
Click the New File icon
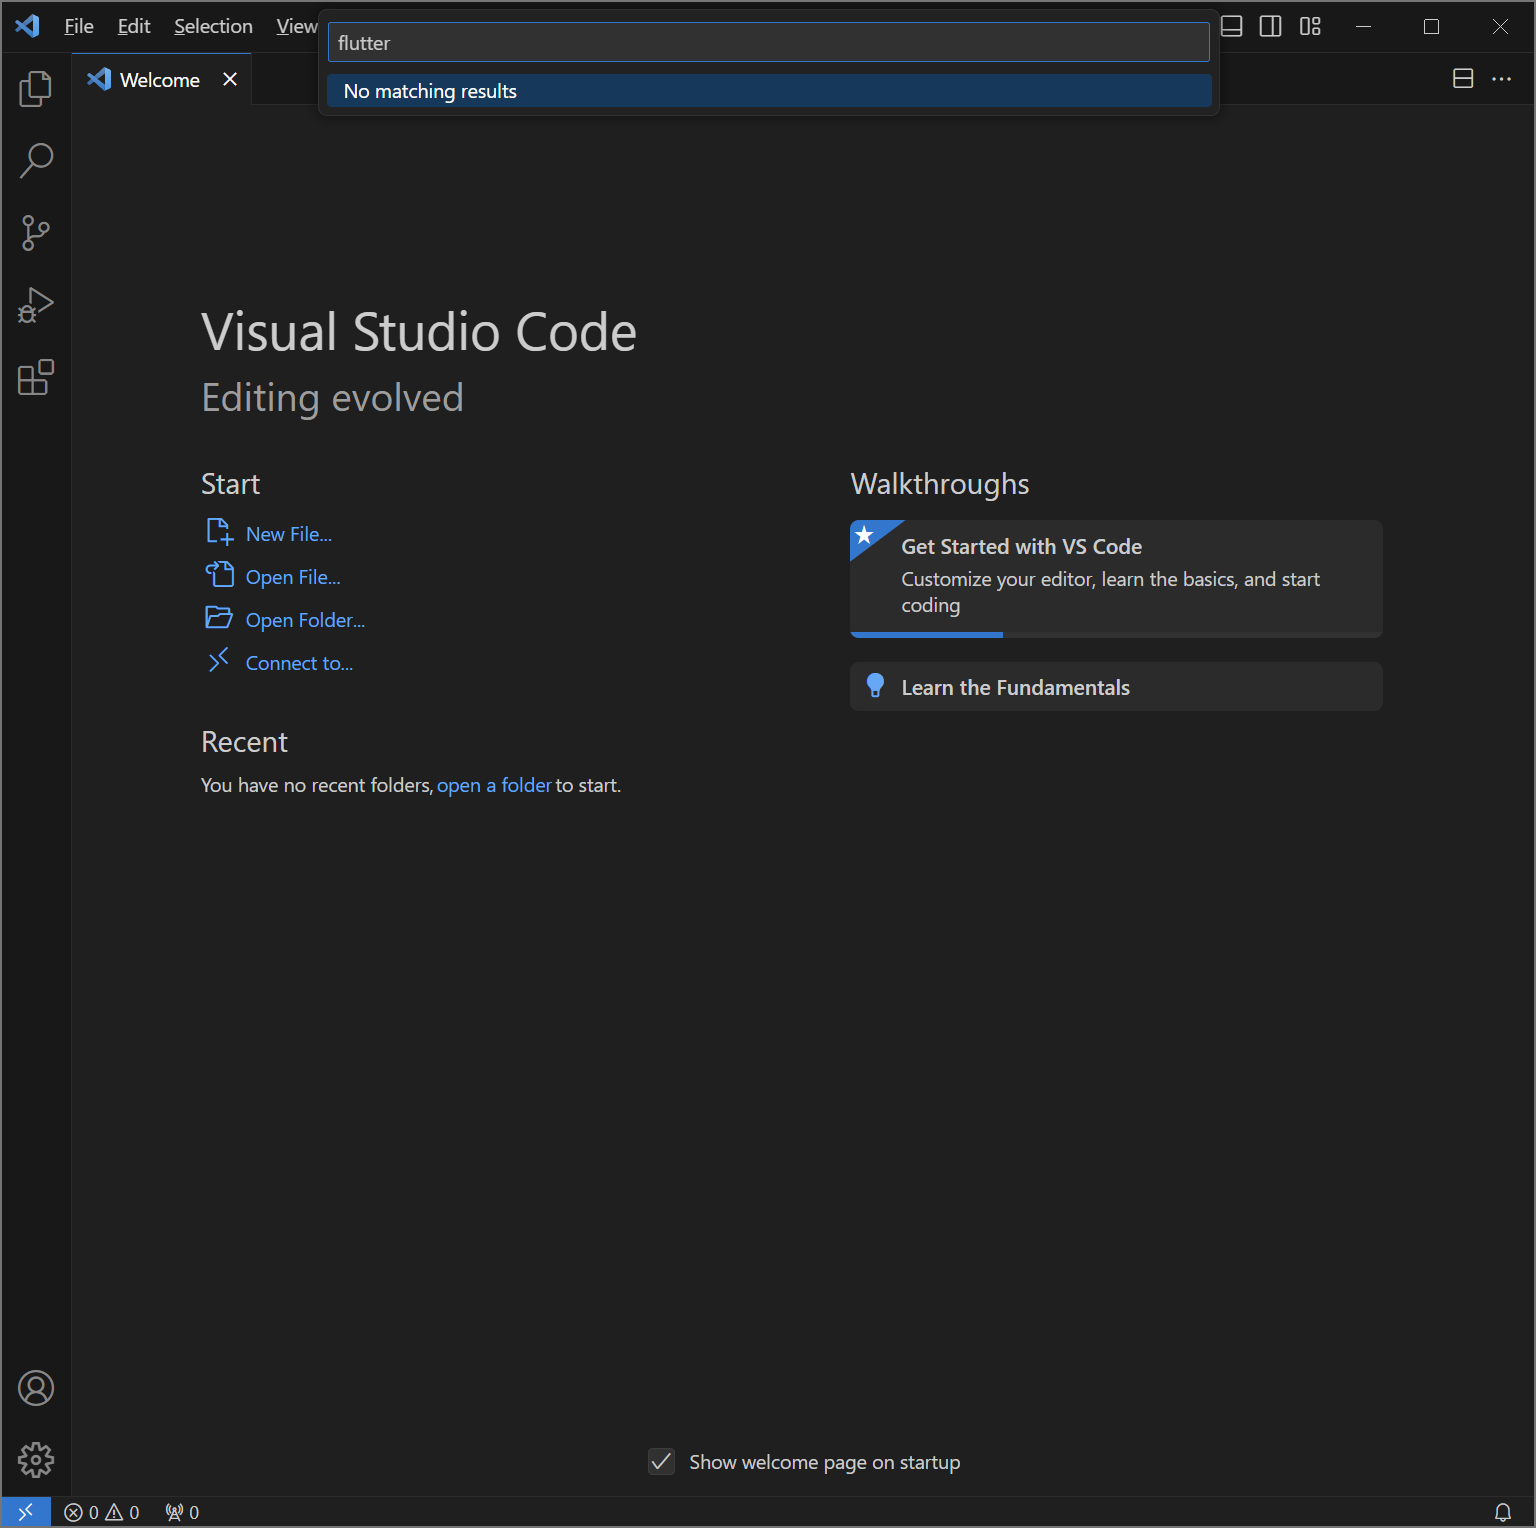pyautogui.click(x=219, y=532)
